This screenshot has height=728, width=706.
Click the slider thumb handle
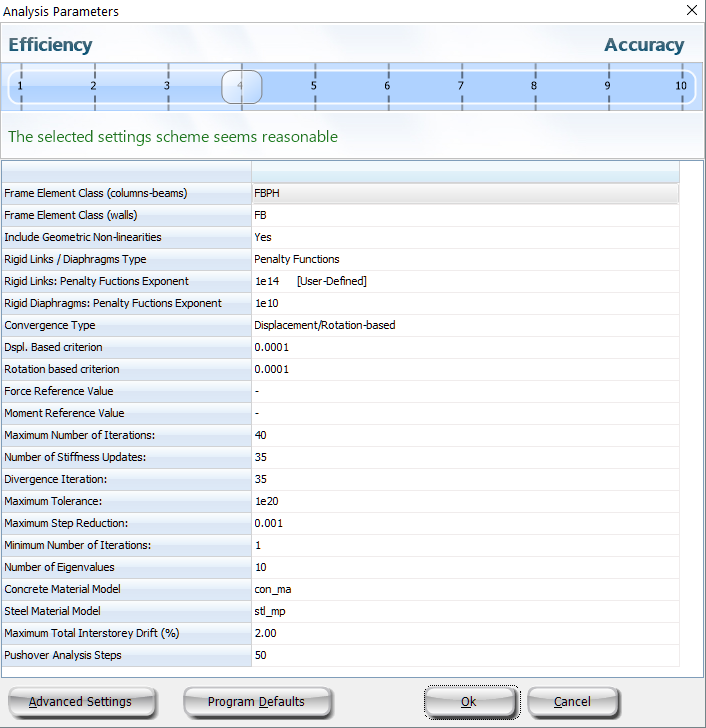click(x=241, y=87)
